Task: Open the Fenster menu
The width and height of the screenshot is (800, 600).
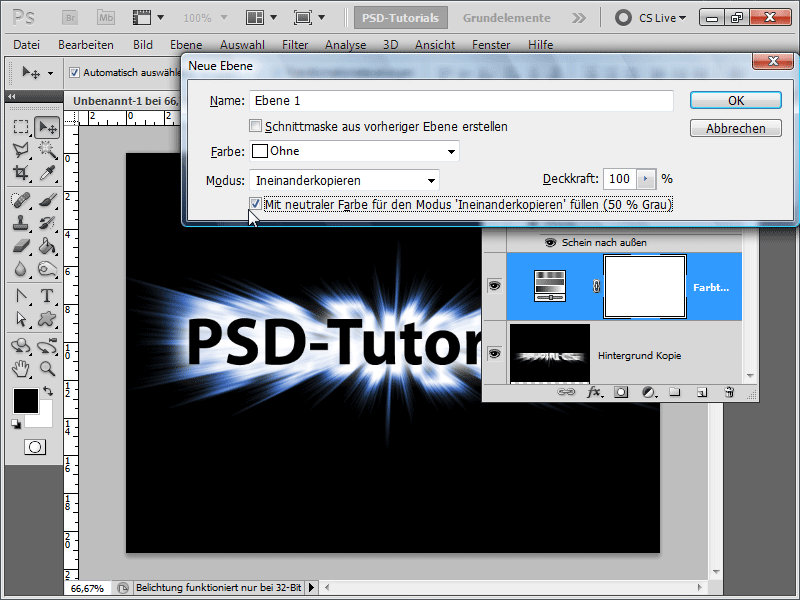Action: pyautogui.click(x=491, y=45)
